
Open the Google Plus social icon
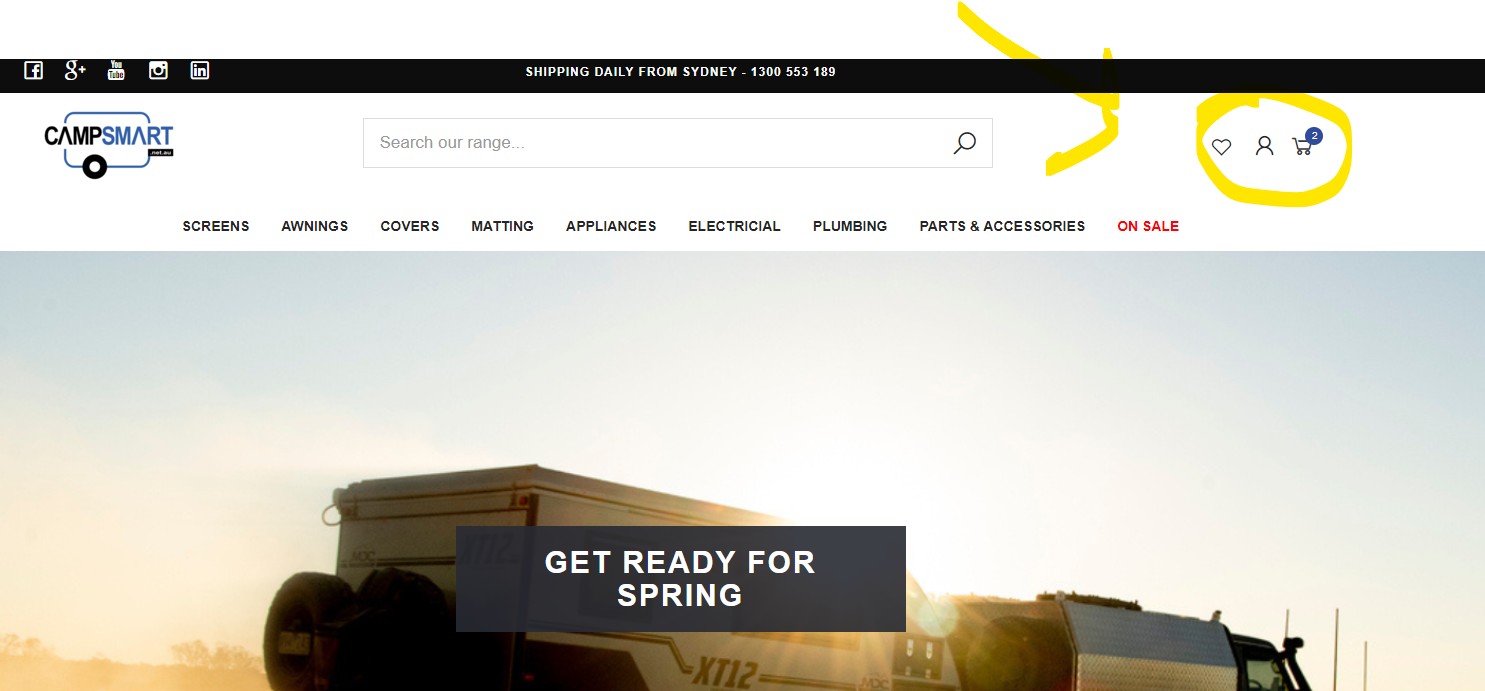click(x=75, y=70)
